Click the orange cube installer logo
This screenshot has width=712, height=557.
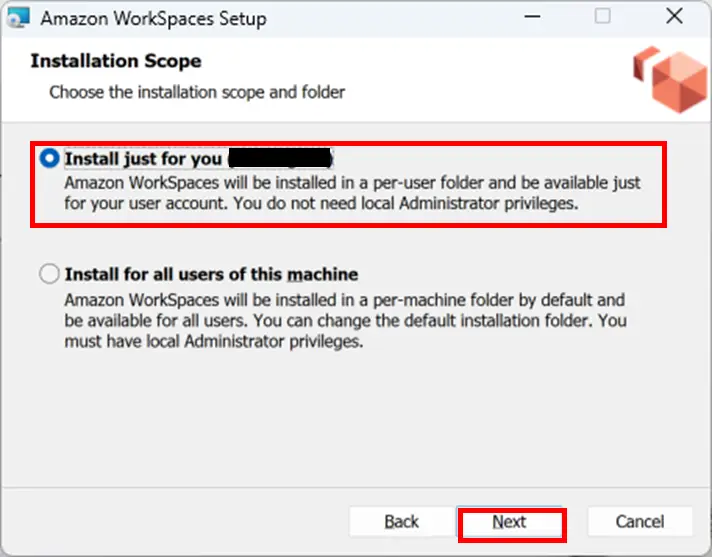pyautogui.click(x=670, y=79)
